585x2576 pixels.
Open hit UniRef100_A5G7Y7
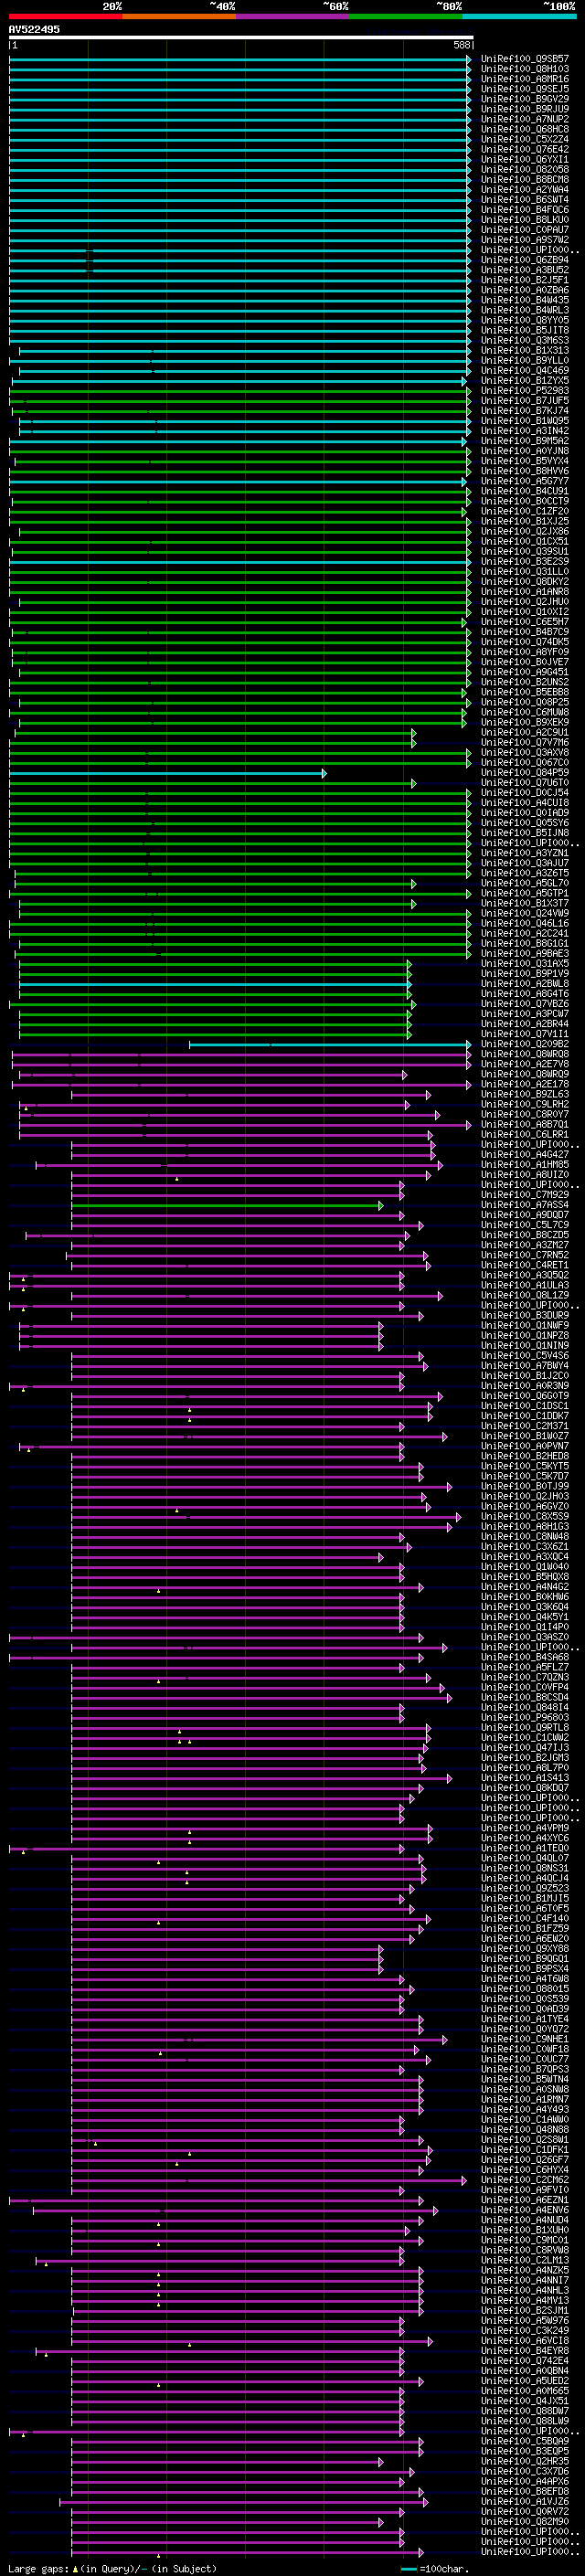coord(525,481)
